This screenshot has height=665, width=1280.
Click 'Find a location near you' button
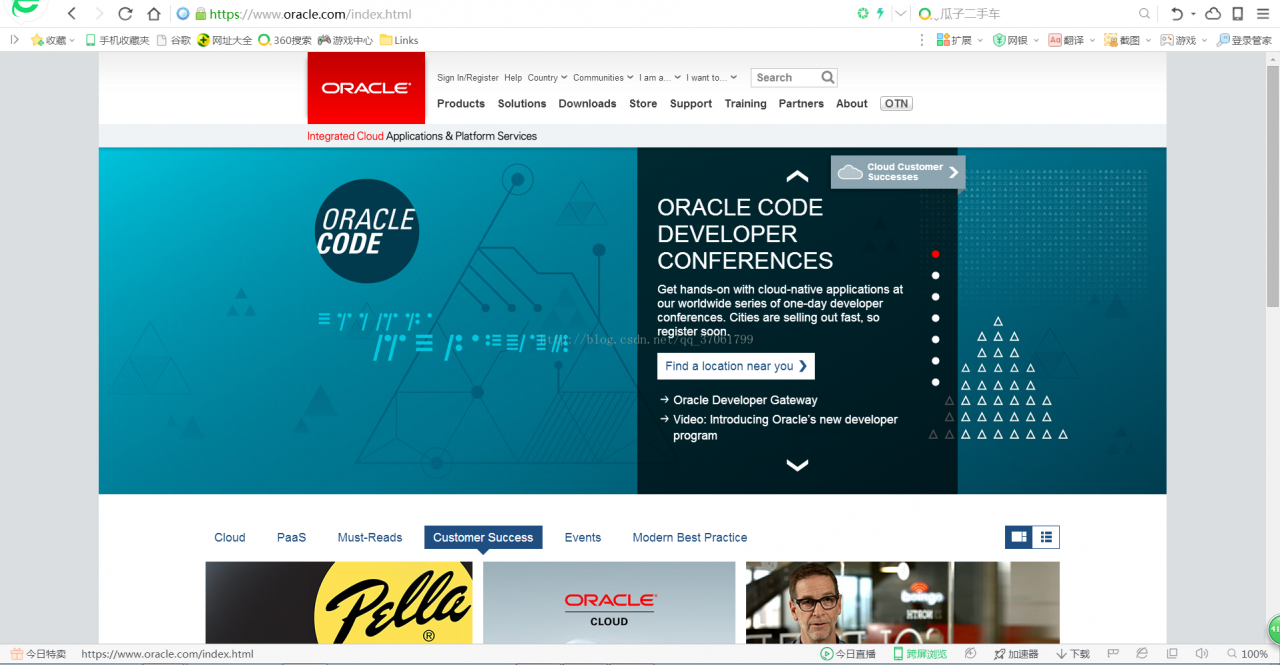point(736,366)
